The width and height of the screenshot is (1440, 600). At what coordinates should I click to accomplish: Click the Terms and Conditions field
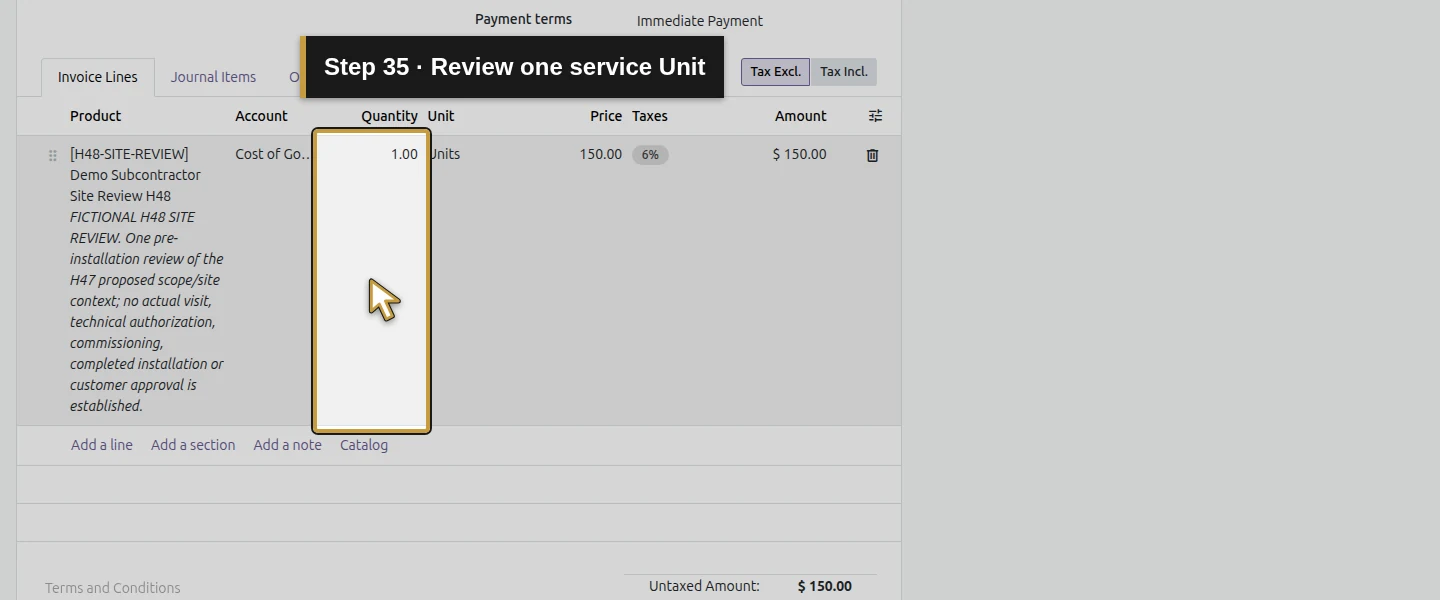[113, 588]
